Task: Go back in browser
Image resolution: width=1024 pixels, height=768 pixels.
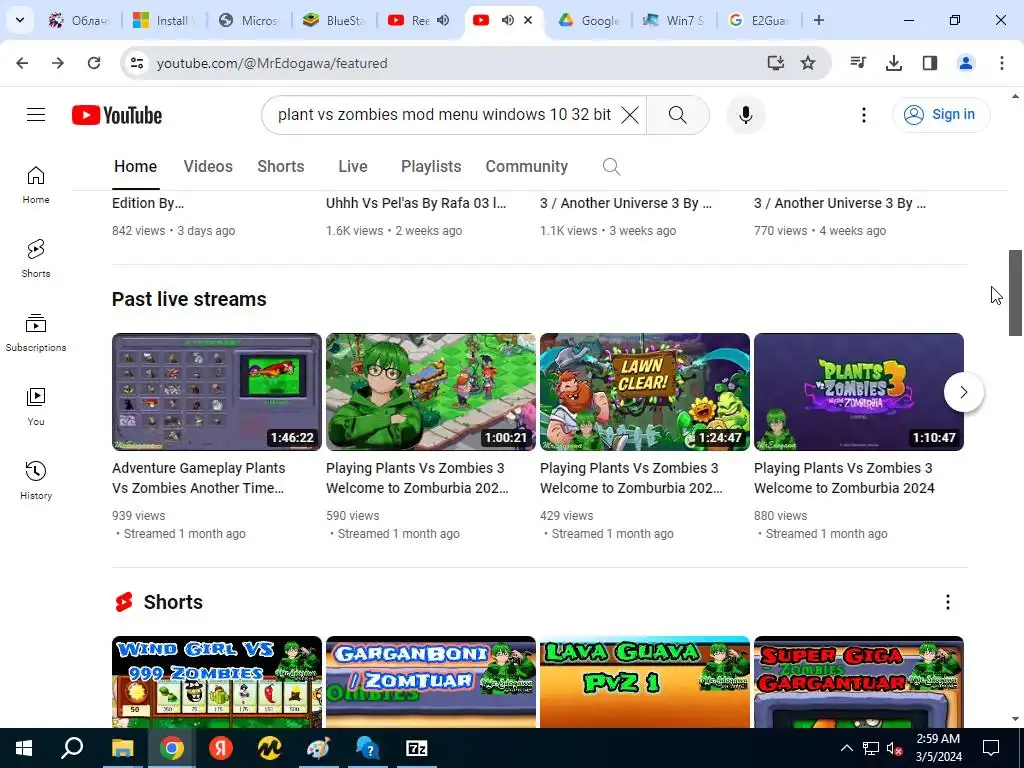Action: point(22,63)
